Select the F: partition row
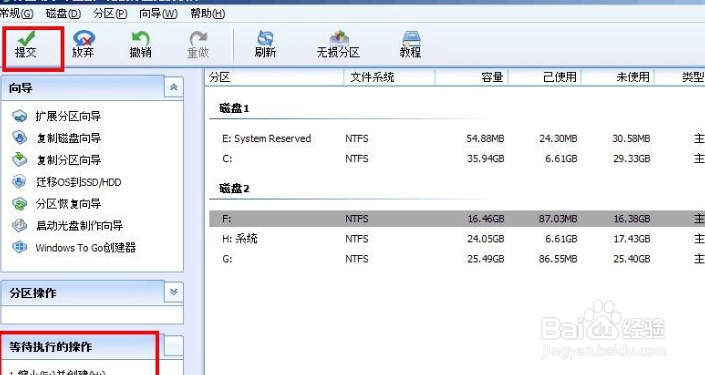This screenshot has height=375, width=705. pyautogui.click(x=457, y=219)
